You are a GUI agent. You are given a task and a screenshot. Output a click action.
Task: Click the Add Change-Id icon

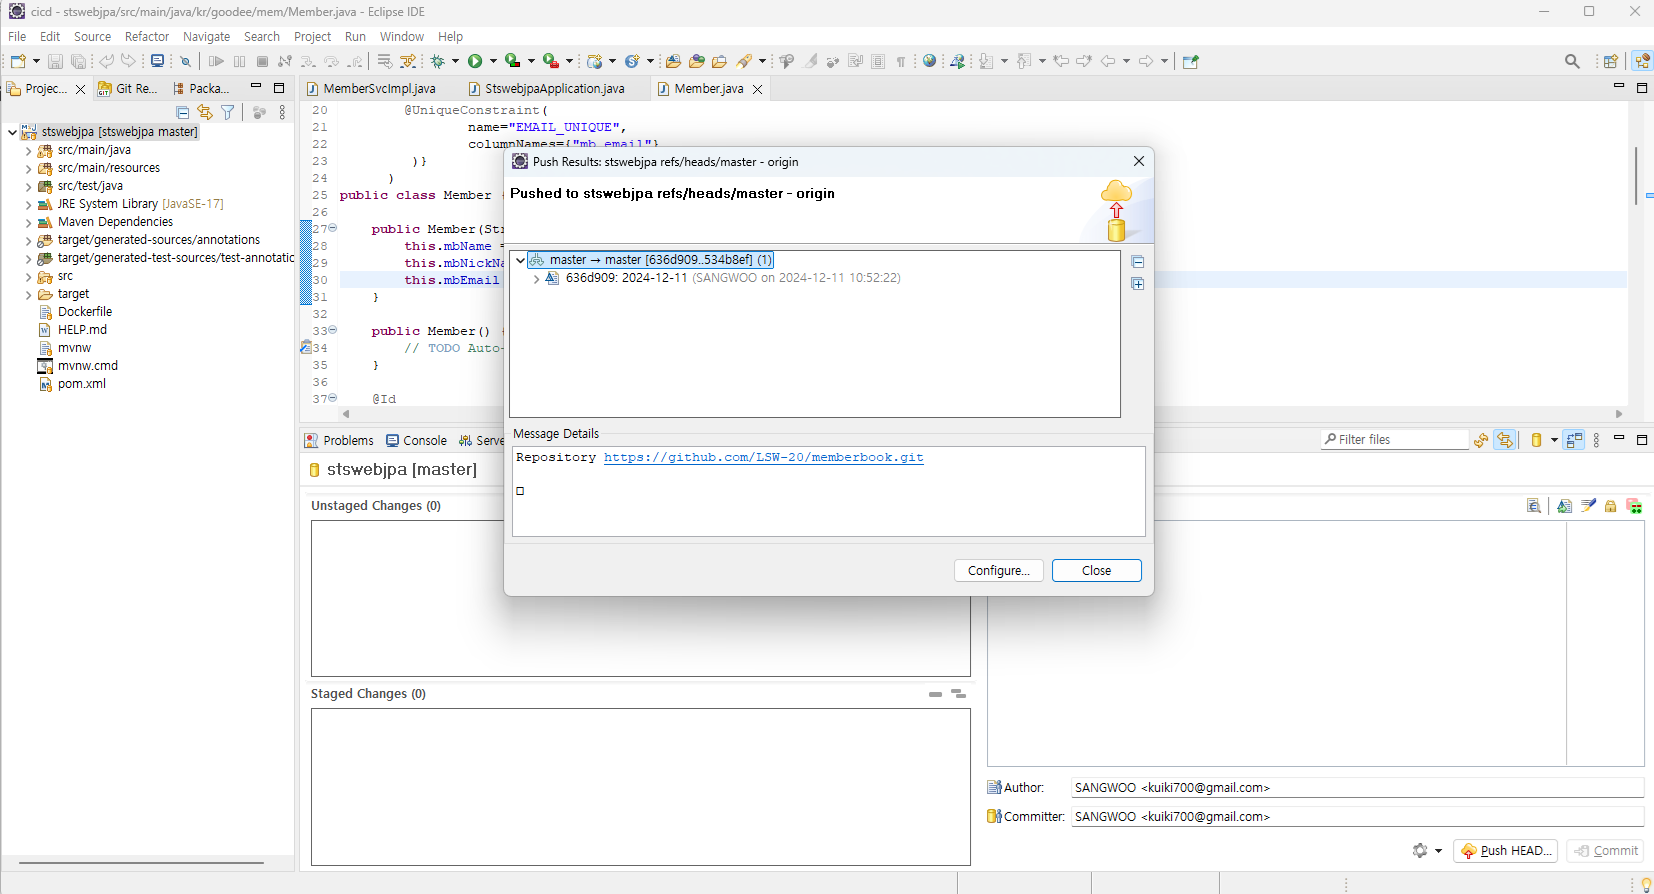coord(1634,506)
